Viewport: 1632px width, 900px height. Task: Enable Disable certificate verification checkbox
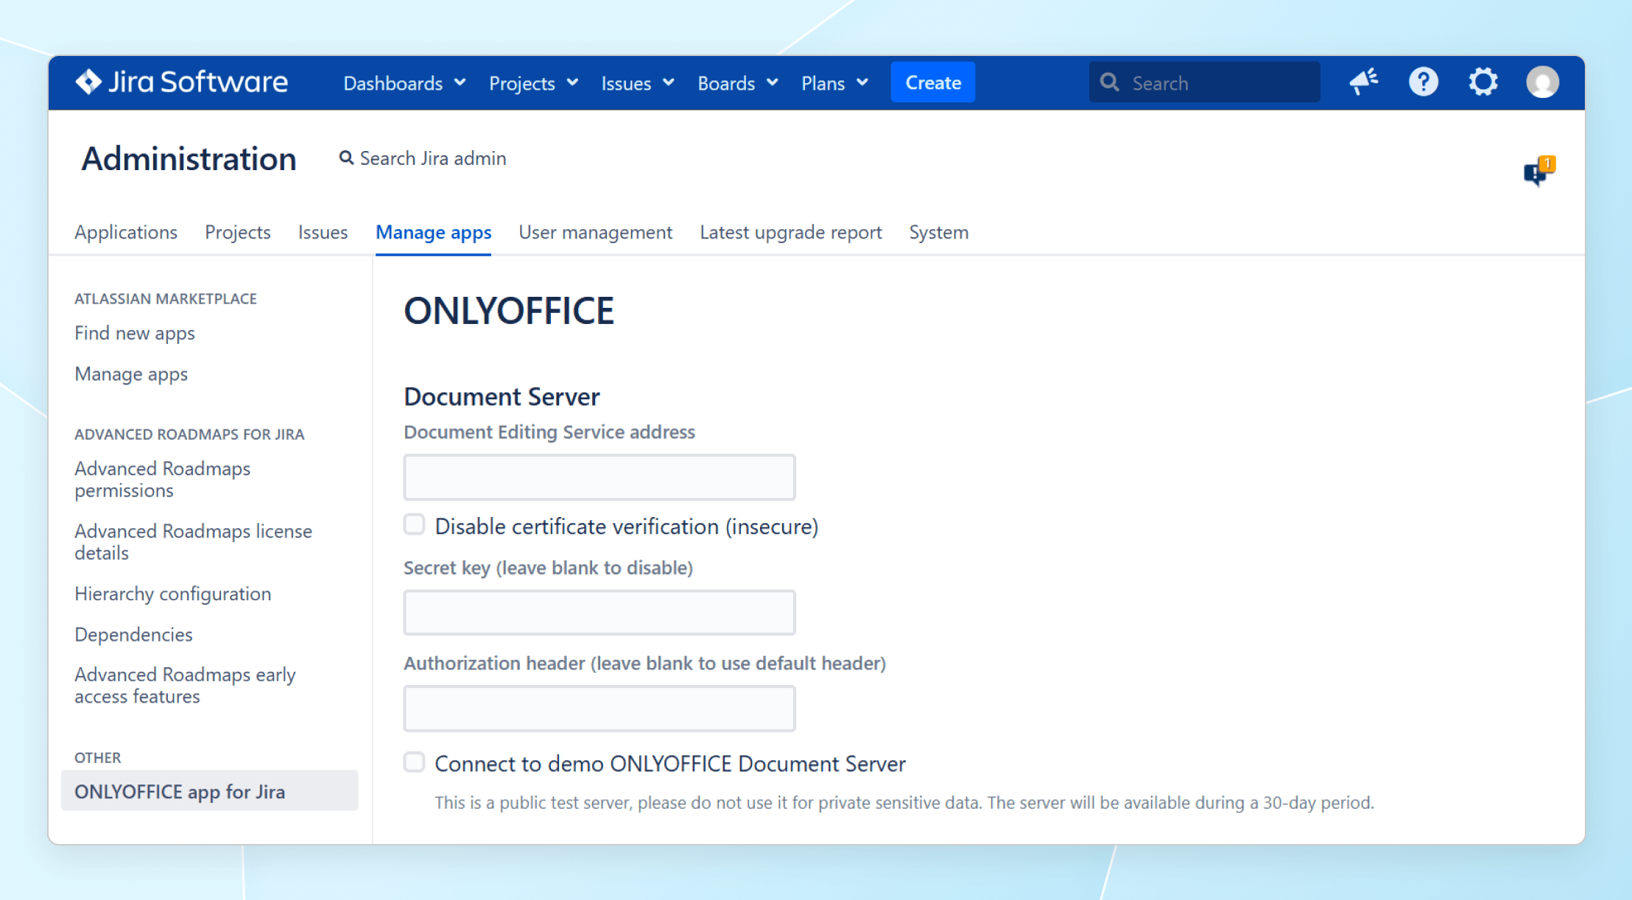point(414,525)
